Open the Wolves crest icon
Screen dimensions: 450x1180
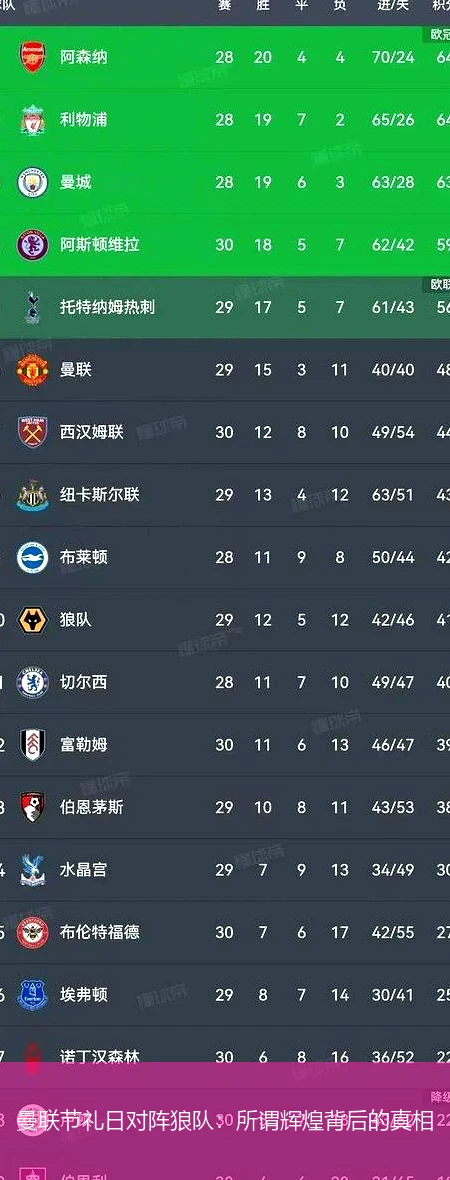click(x=32, y=619)
